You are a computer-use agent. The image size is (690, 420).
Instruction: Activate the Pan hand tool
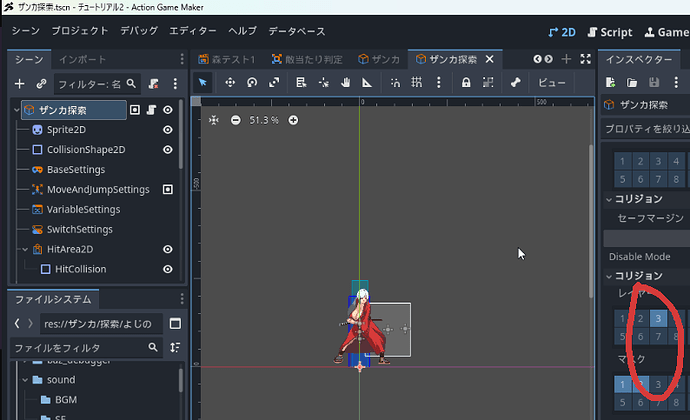(345, 82)
